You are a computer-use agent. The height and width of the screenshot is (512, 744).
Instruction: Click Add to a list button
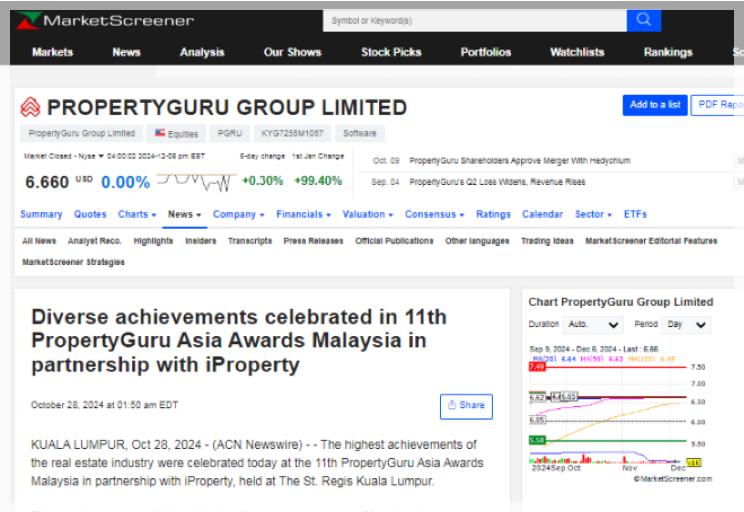coord(655,105)
